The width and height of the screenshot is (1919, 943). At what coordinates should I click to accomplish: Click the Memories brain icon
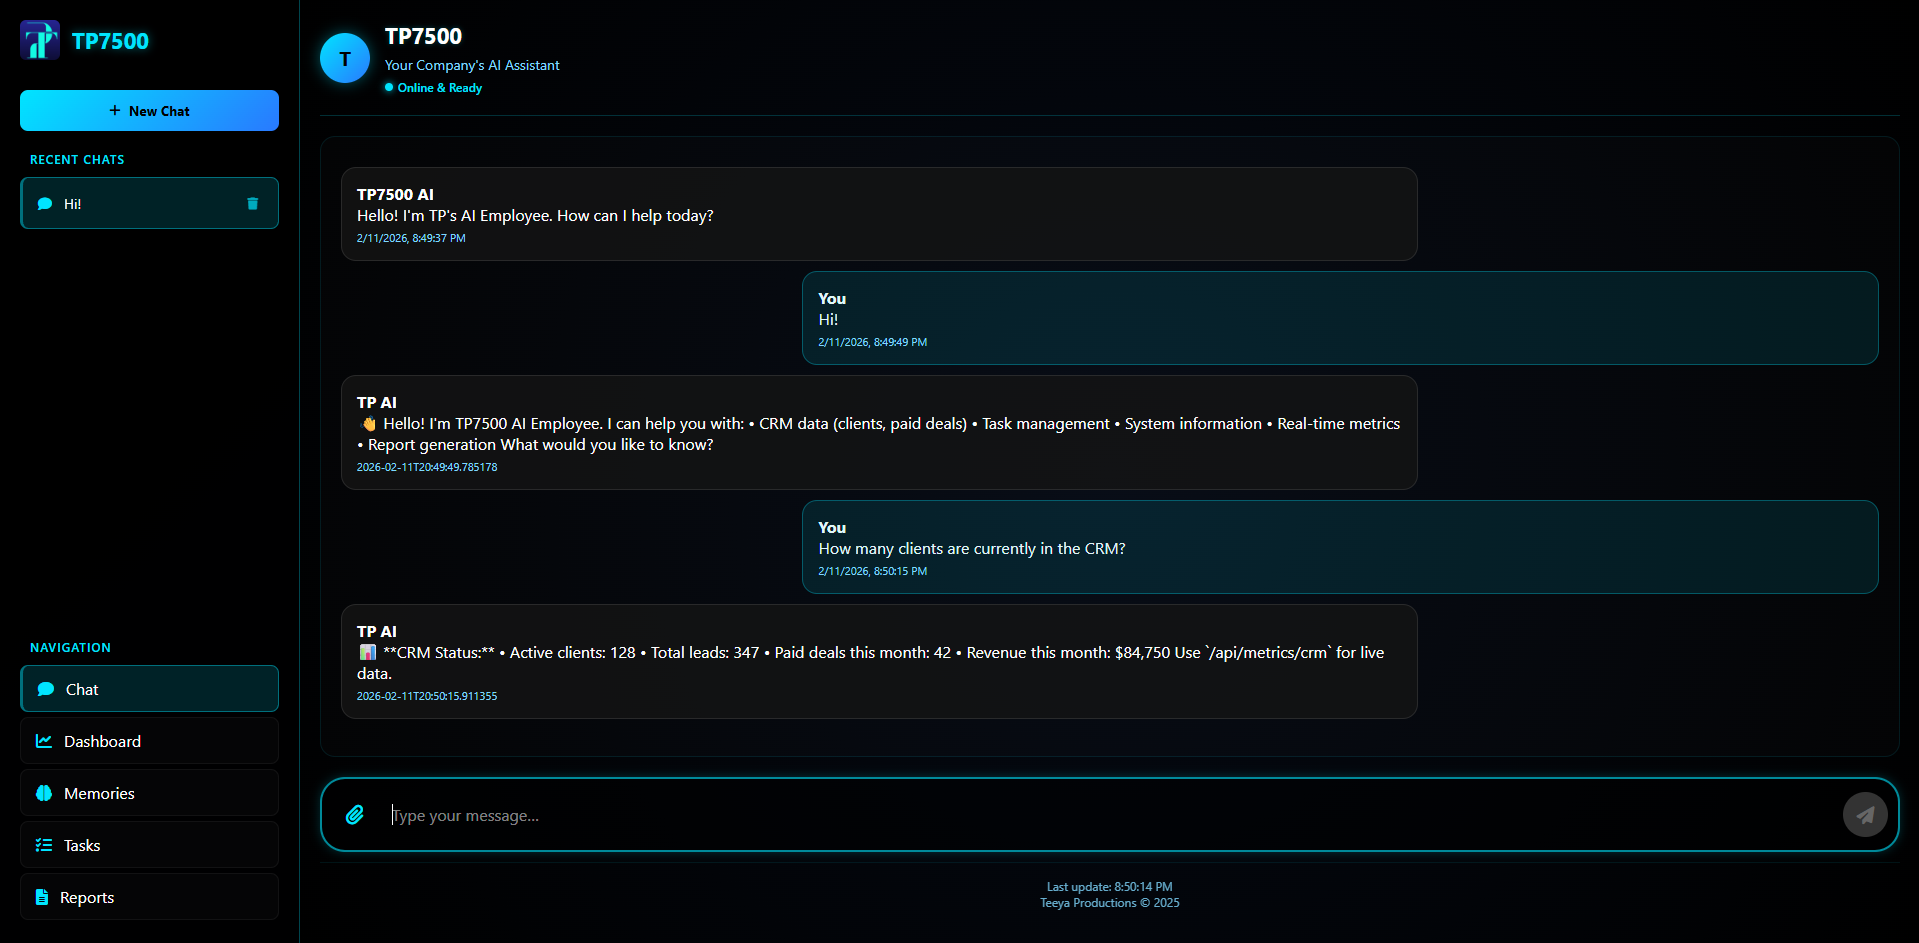coord(44,793)
